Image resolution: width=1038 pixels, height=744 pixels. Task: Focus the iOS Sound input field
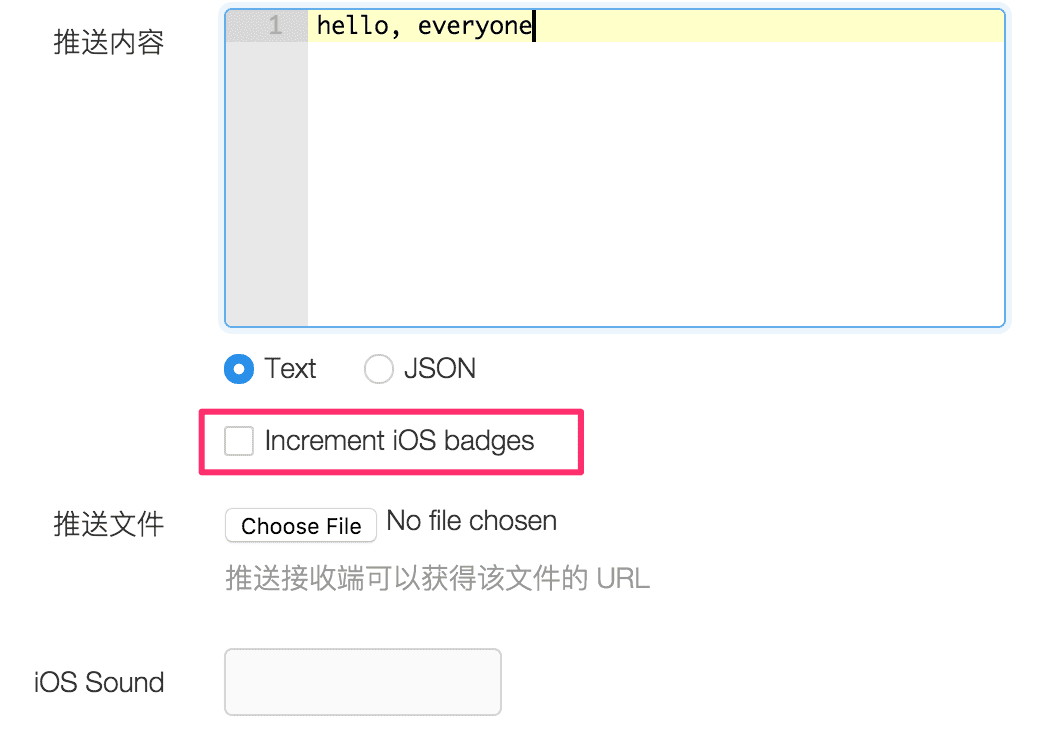click(x=362, y=682)
